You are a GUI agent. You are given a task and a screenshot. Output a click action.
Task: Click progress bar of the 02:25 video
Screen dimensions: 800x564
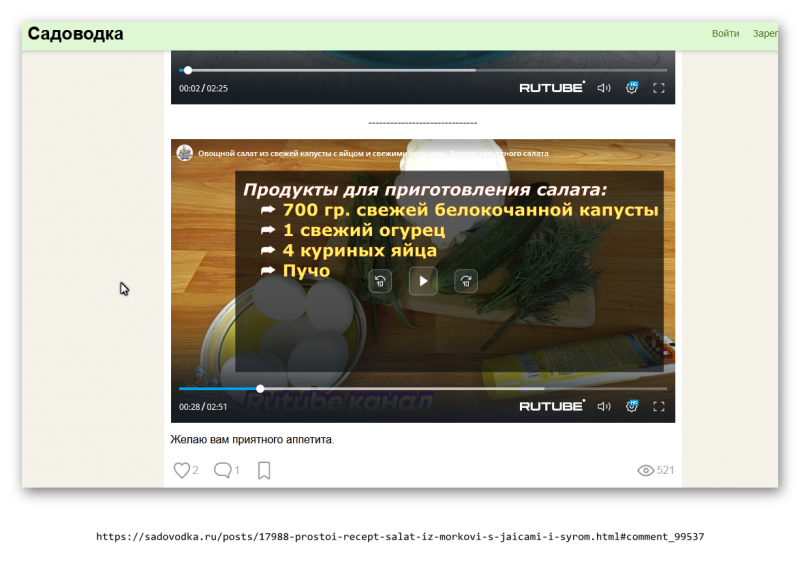tap(422, 70)
